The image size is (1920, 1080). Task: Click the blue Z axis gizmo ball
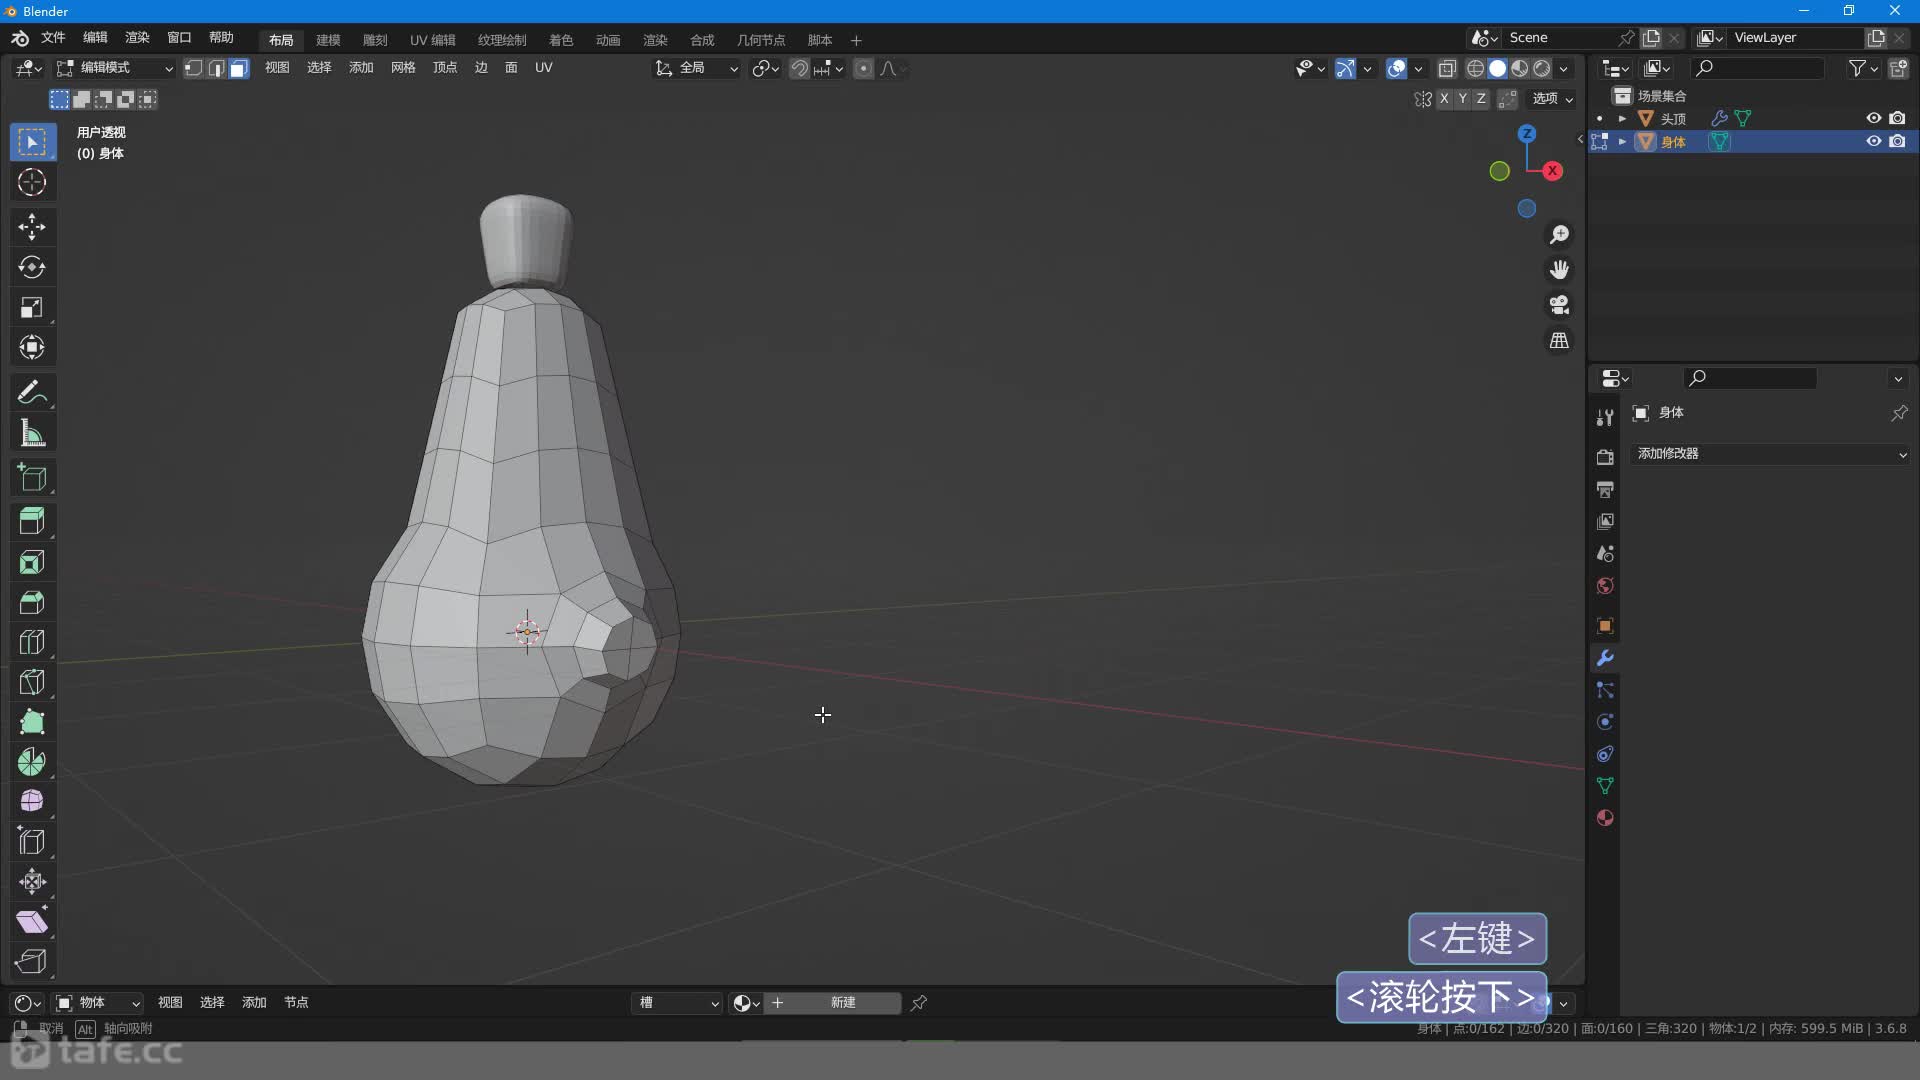pyautogui.click(x=1526, y=134)
